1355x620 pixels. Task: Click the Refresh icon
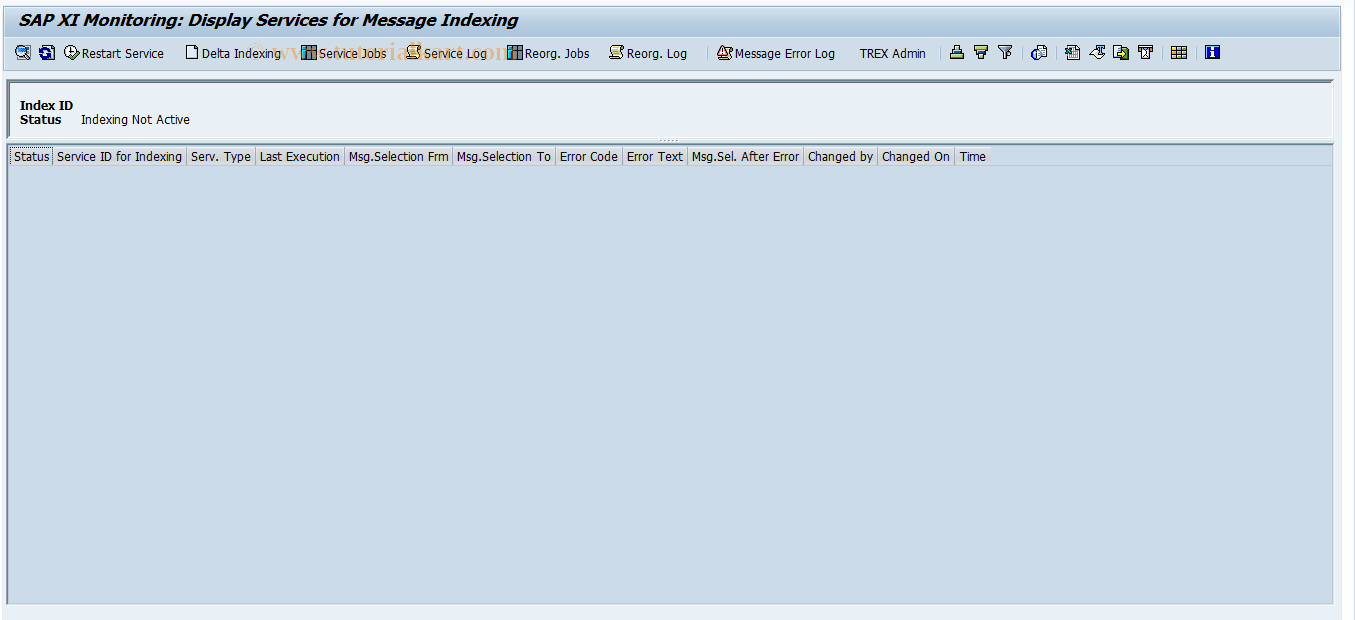47,53
